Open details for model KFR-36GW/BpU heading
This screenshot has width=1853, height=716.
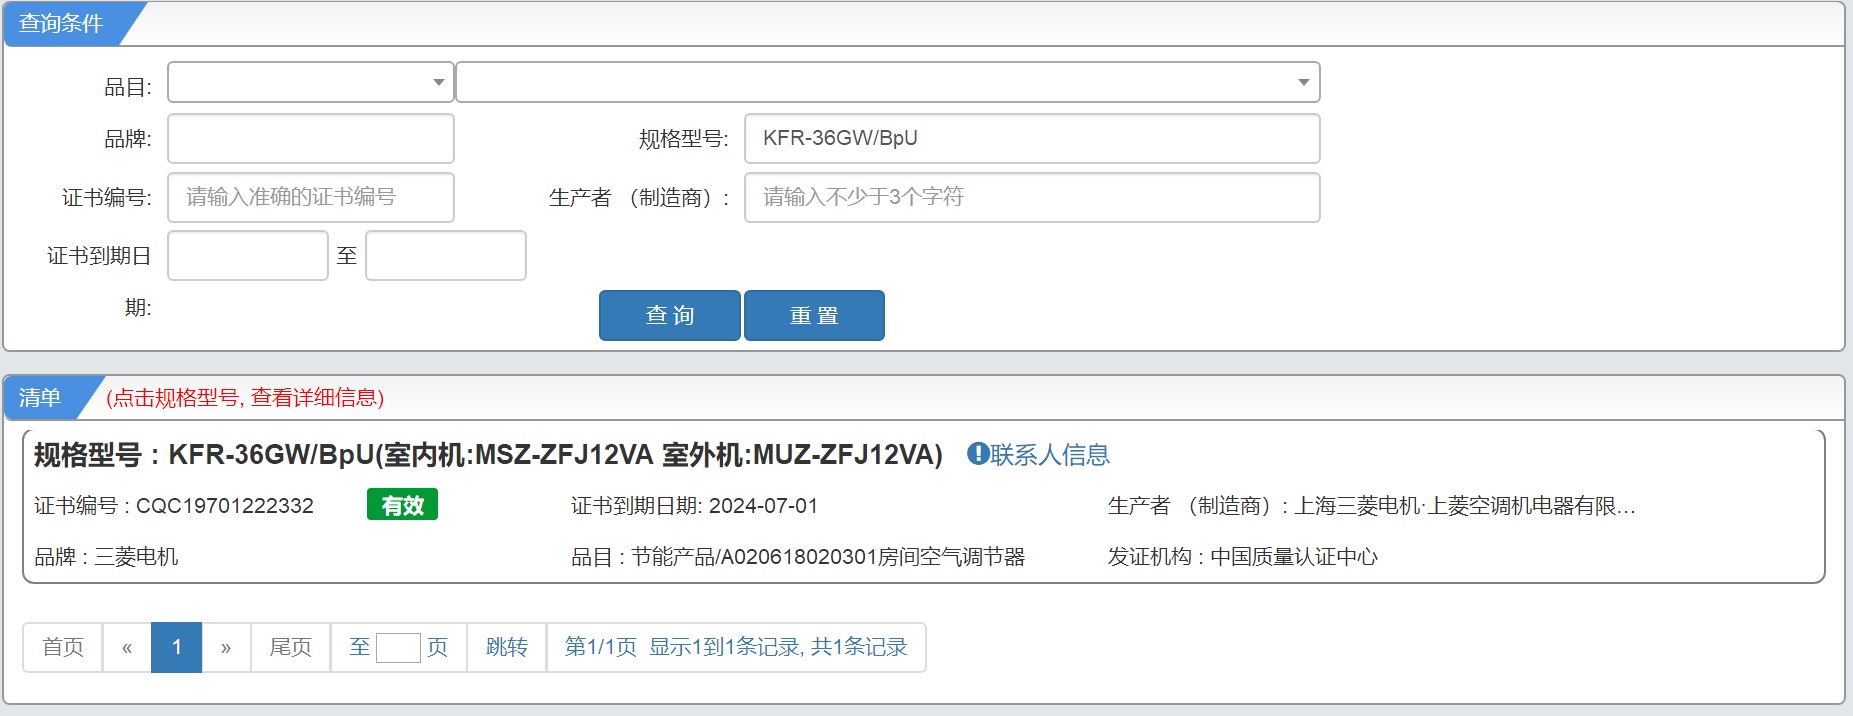pos(488,455)
